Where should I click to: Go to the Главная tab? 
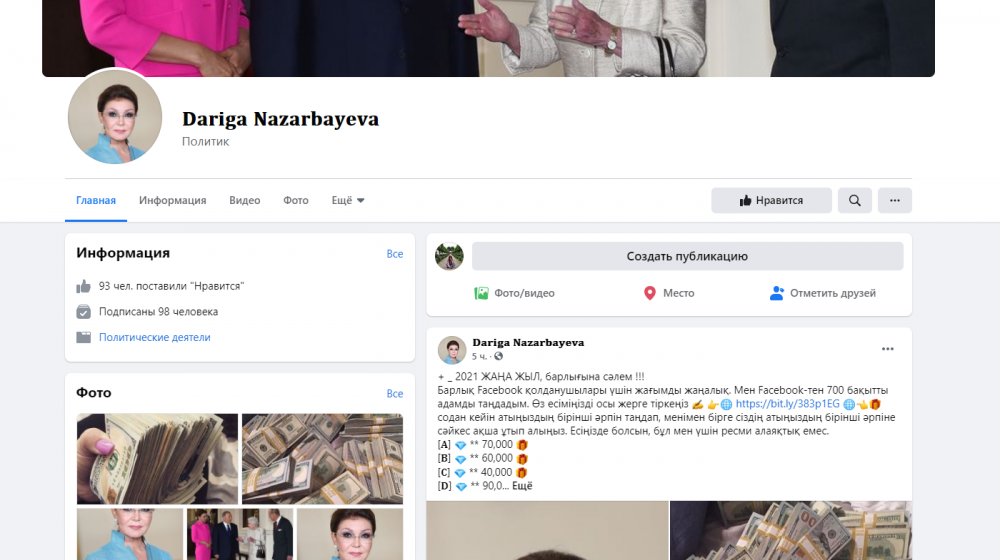tap(96, 201)
